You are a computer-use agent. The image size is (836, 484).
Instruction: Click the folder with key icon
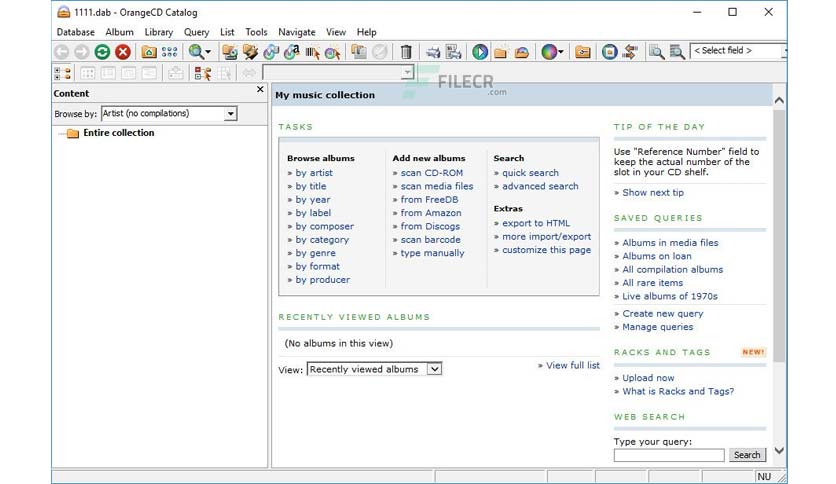[x=583, y=52]
